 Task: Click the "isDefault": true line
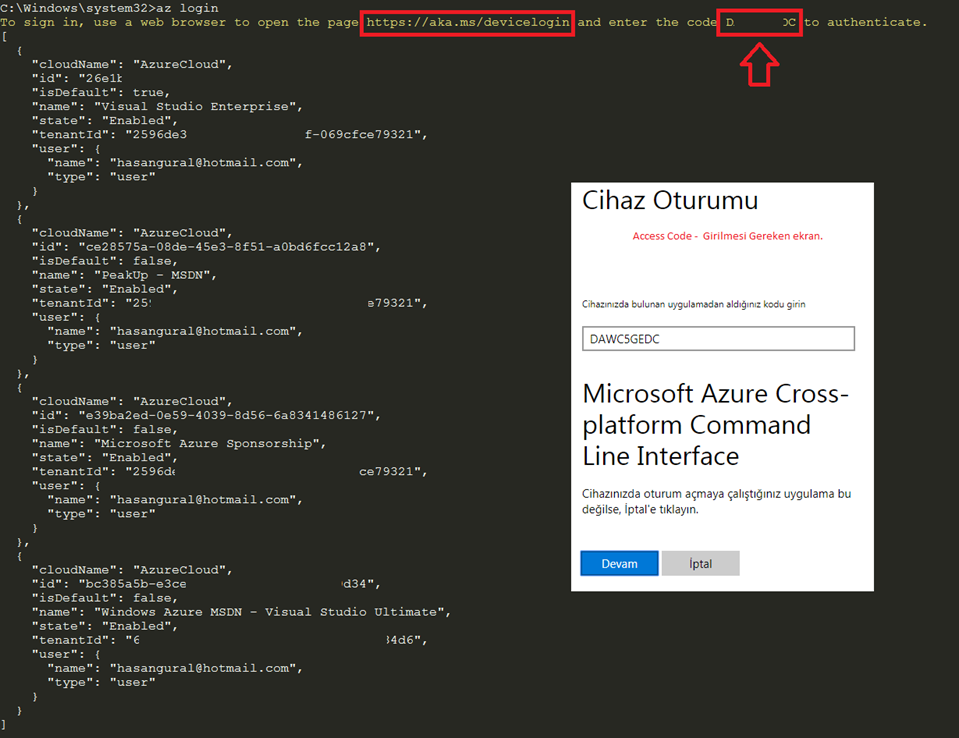(101, 92)
